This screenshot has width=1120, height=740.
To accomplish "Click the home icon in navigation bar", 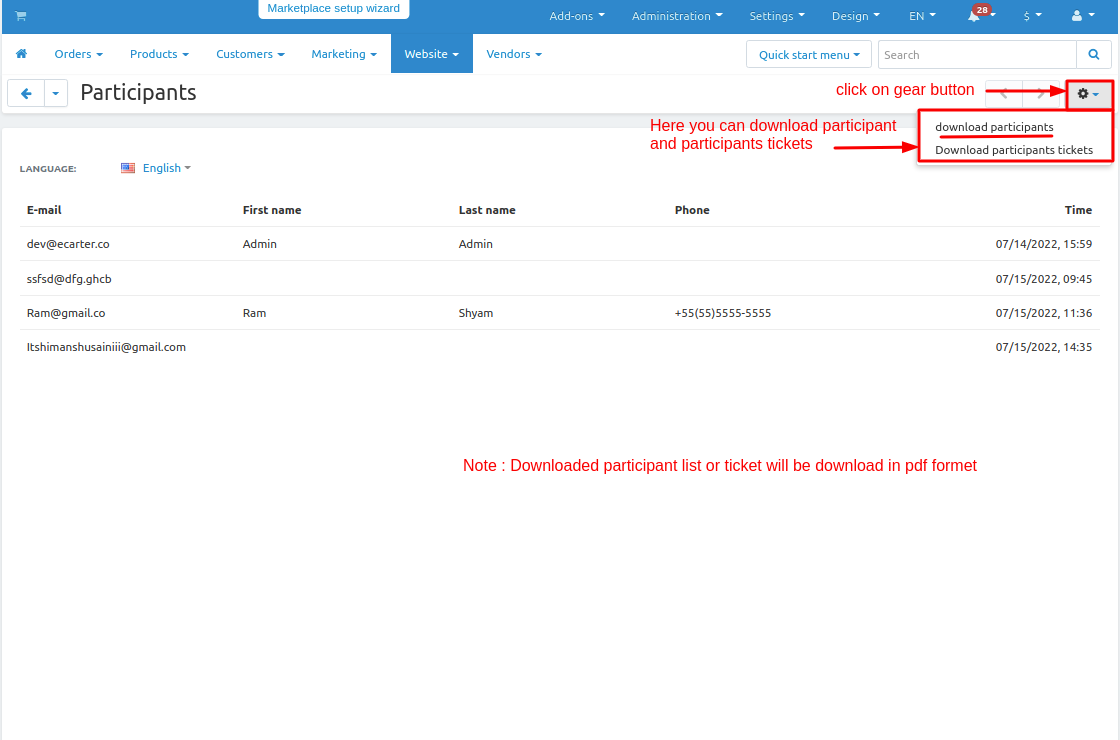I will 21,54.
